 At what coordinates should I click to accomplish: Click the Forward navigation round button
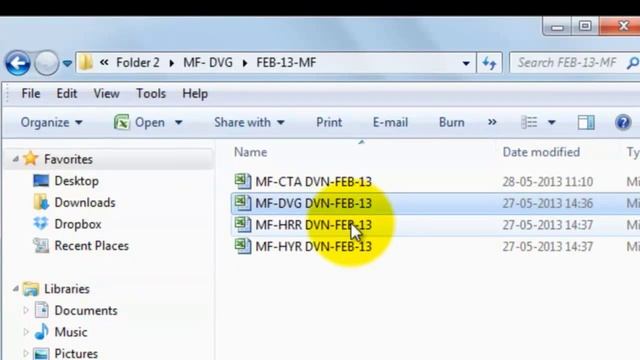(46, 63)
